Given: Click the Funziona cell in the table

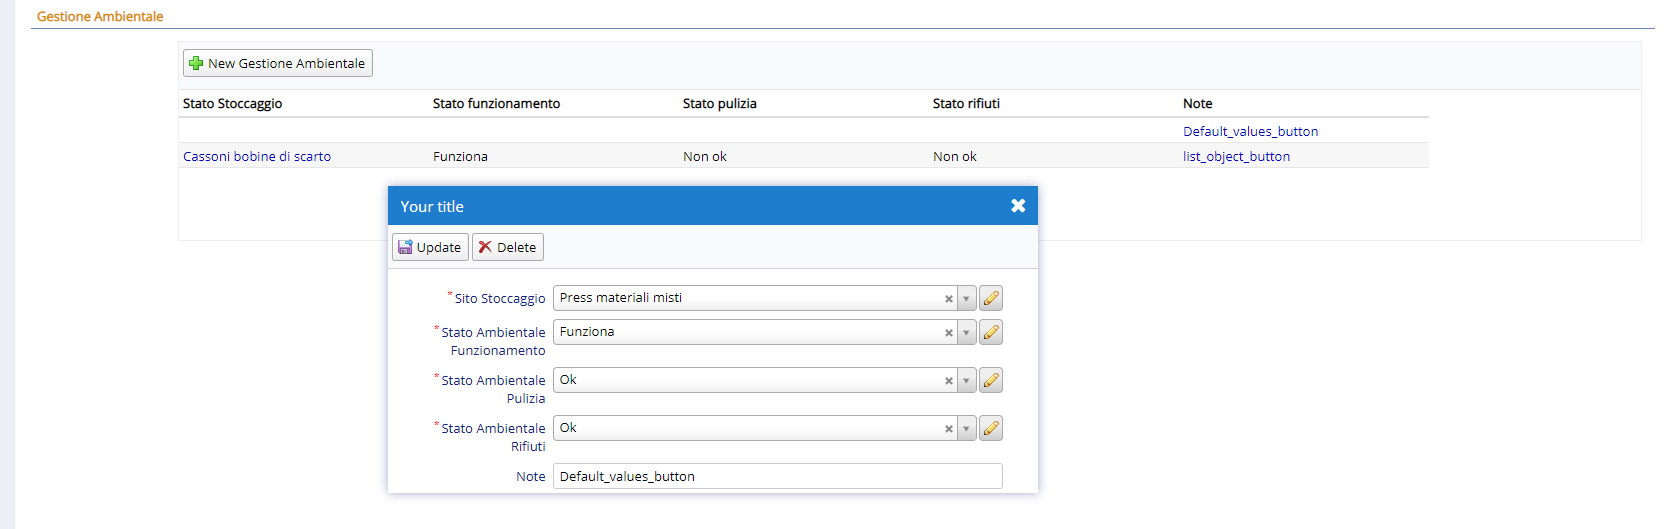Looking at the screenshot, I should click(x=460, y=156).
